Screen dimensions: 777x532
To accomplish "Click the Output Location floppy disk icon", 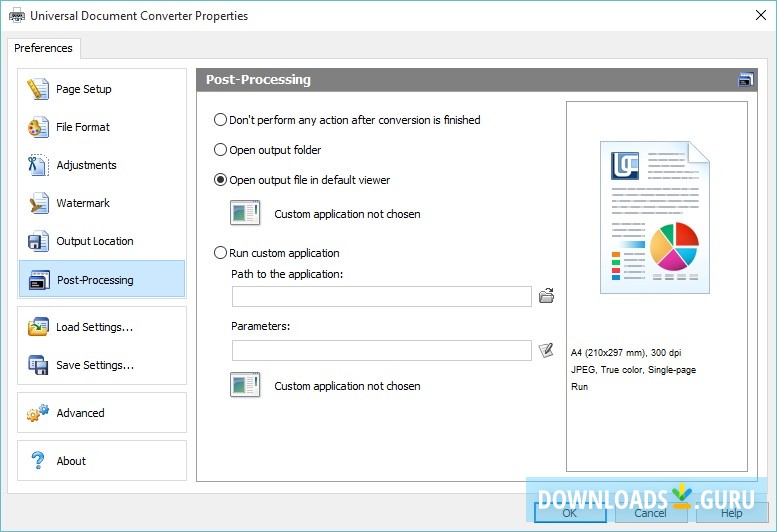I will [38, 241].
